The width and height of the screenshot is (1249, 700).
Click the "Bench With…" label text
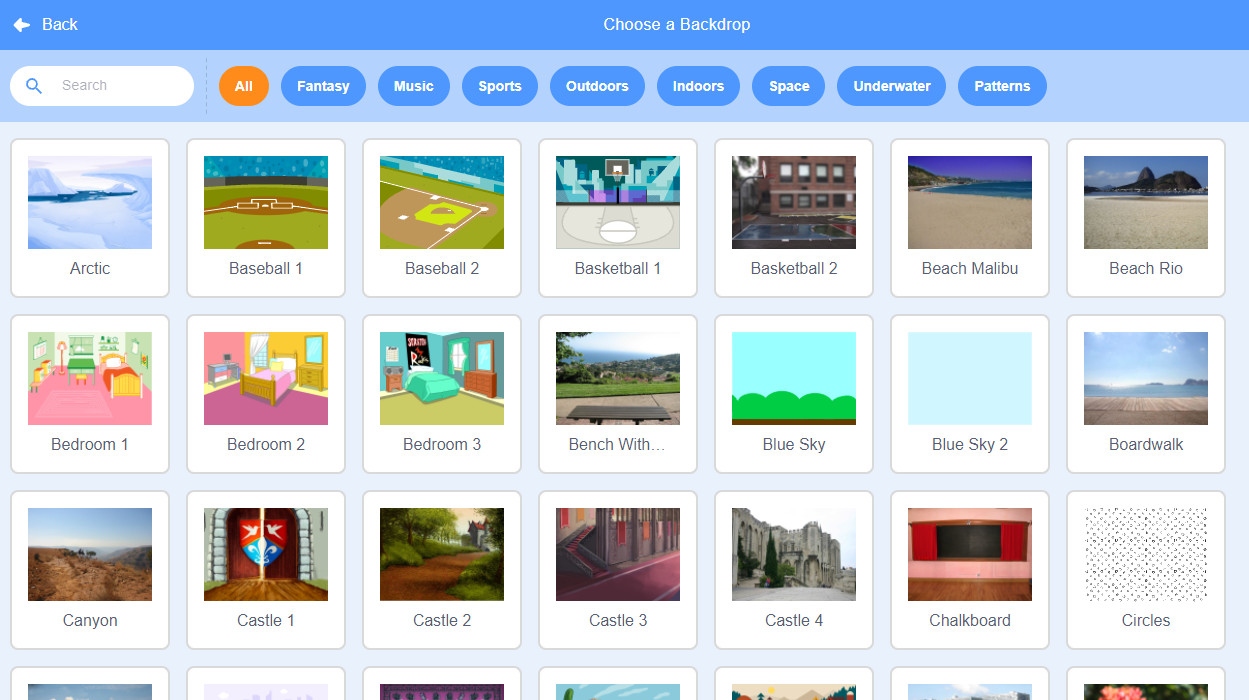[618, 445]
